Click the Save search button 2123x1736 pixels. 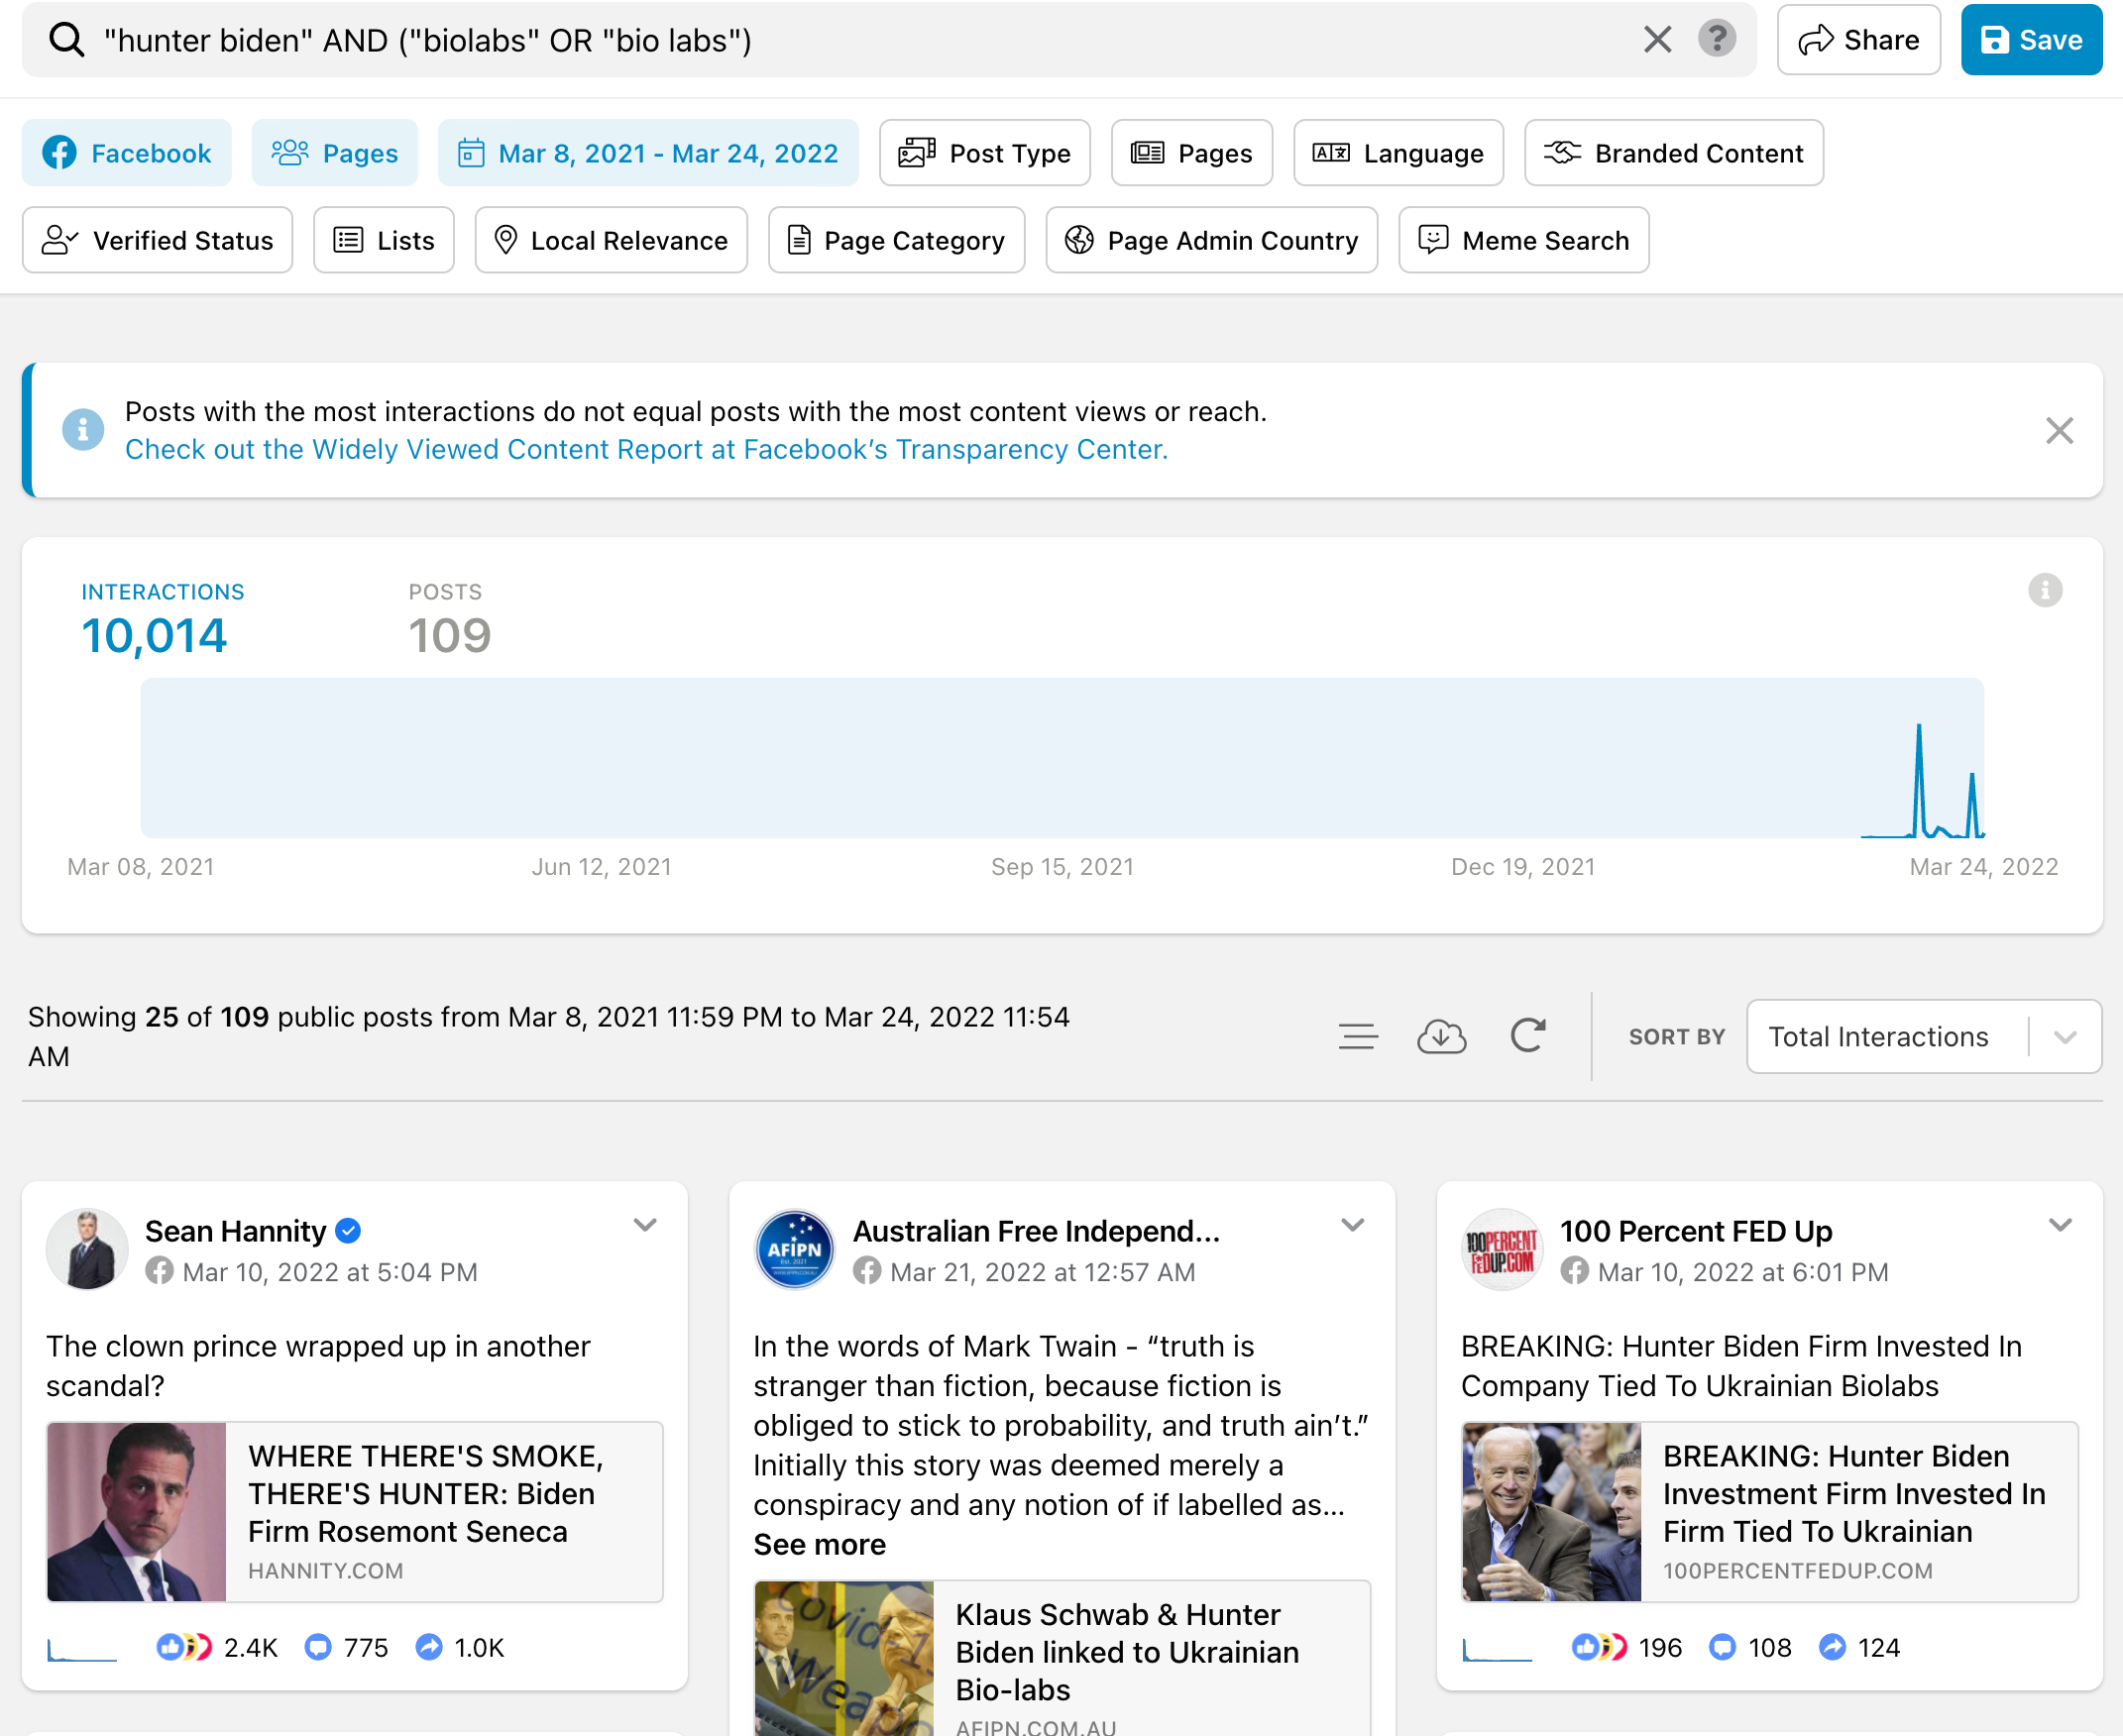click(x=2031, y=40)
